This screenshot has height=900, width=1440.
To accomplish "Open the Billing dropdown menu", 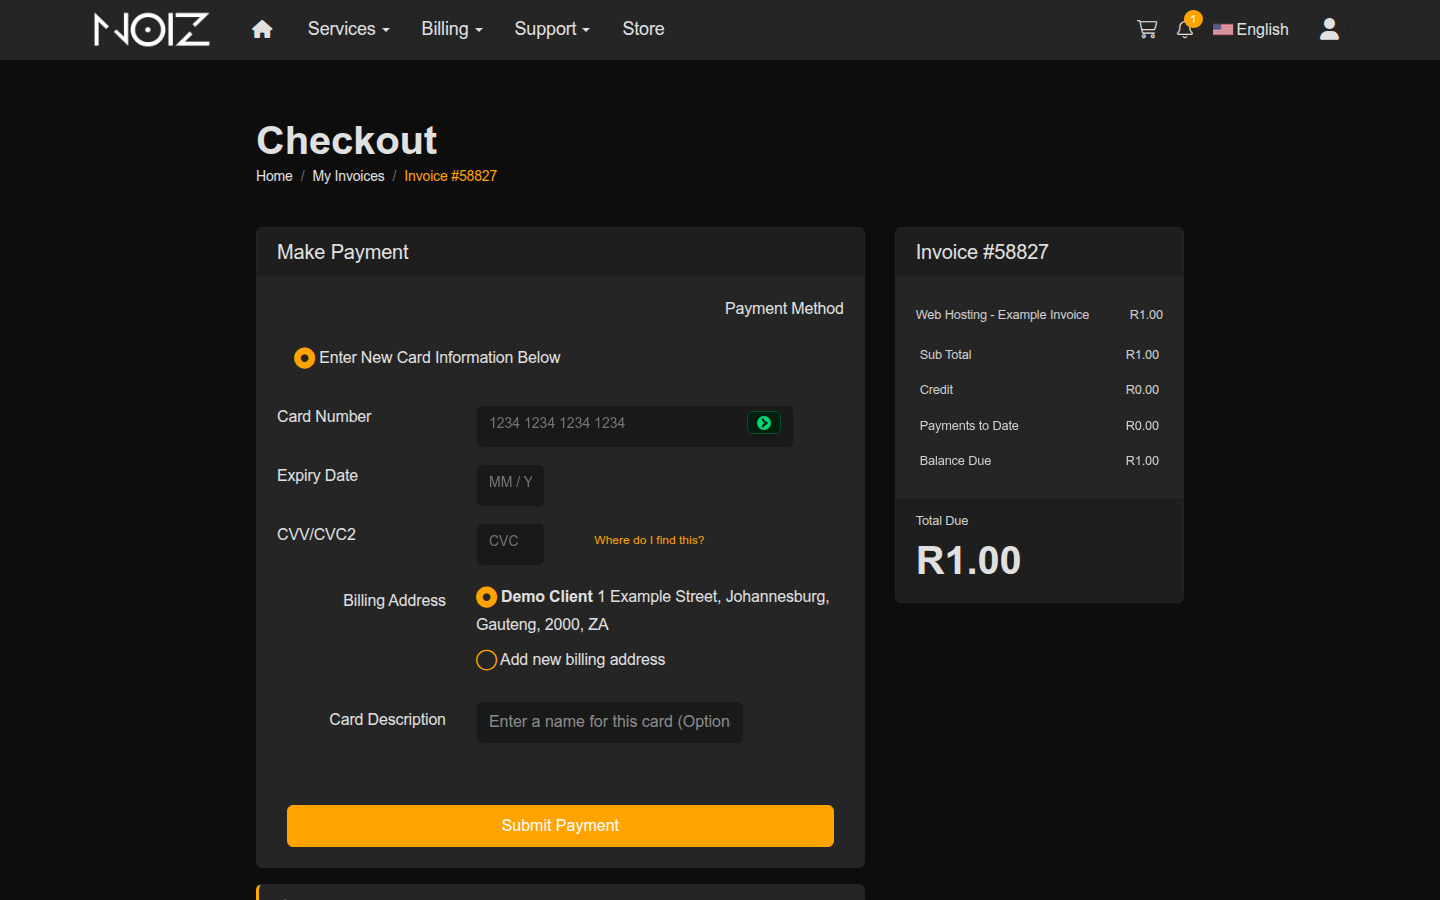I will (452, 29).
